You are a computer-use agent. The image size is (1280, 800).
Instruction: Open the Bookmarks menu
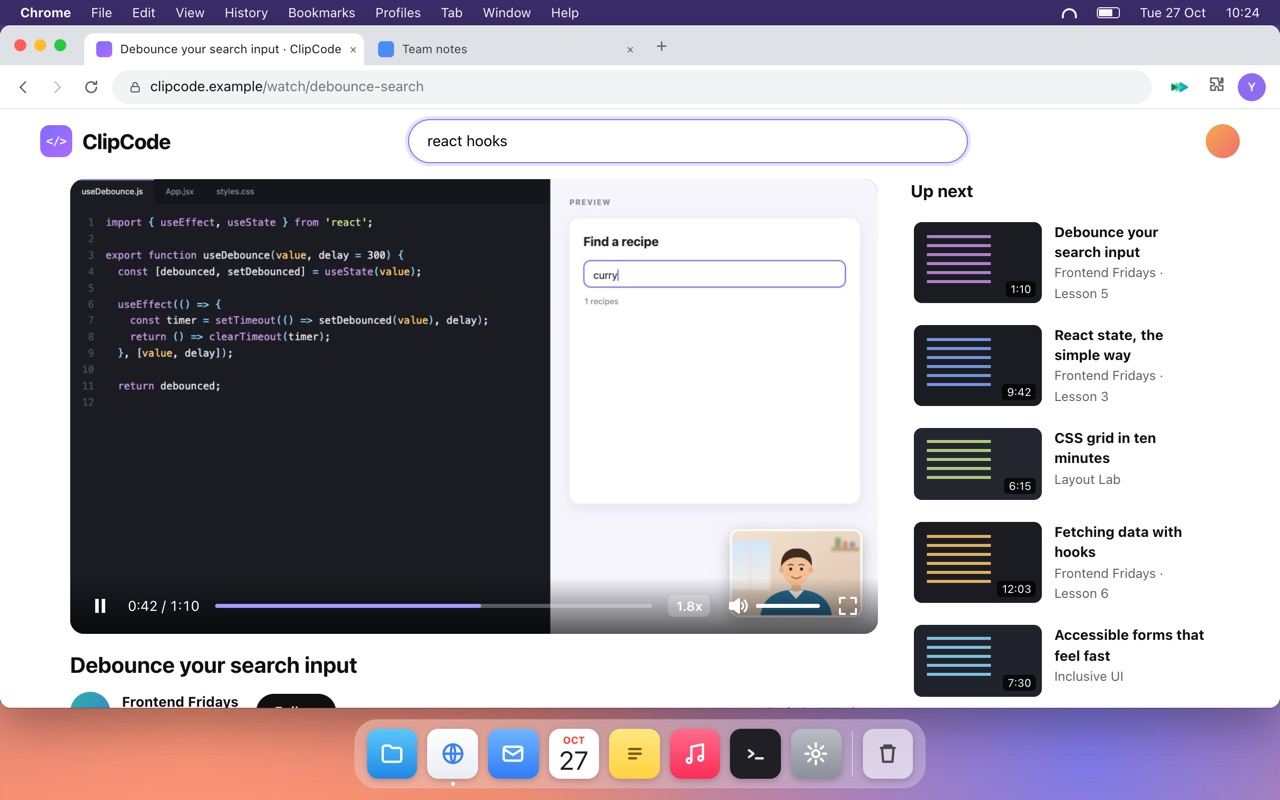coord(321,13)
